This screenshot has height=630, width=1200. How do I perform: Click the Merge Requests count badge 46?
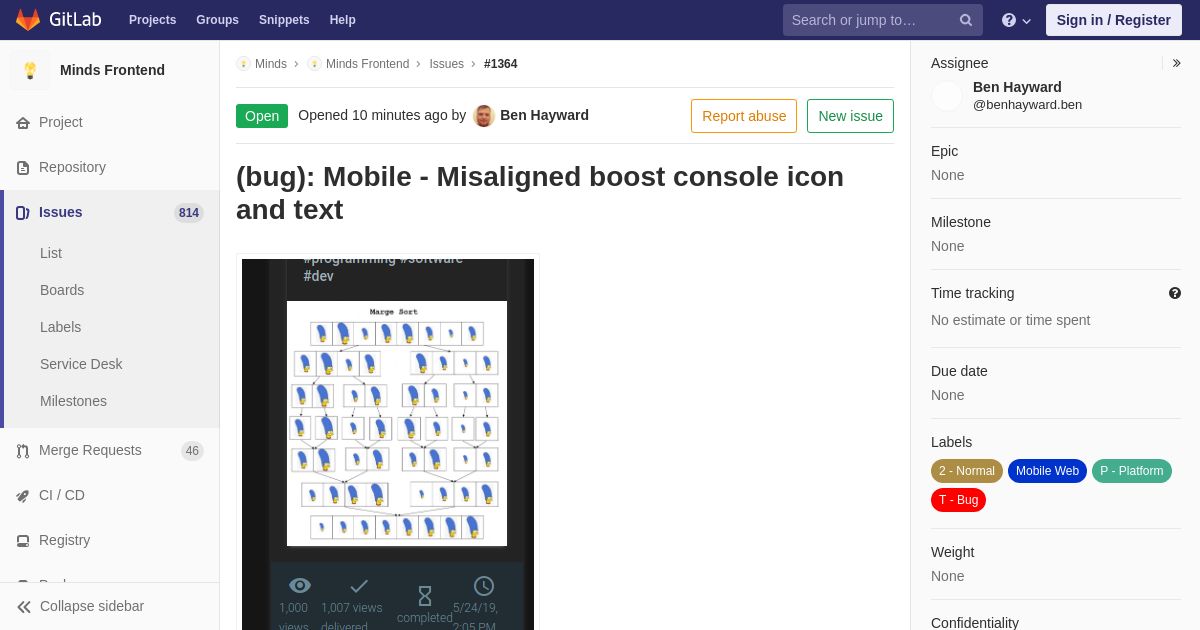point(192,451)
